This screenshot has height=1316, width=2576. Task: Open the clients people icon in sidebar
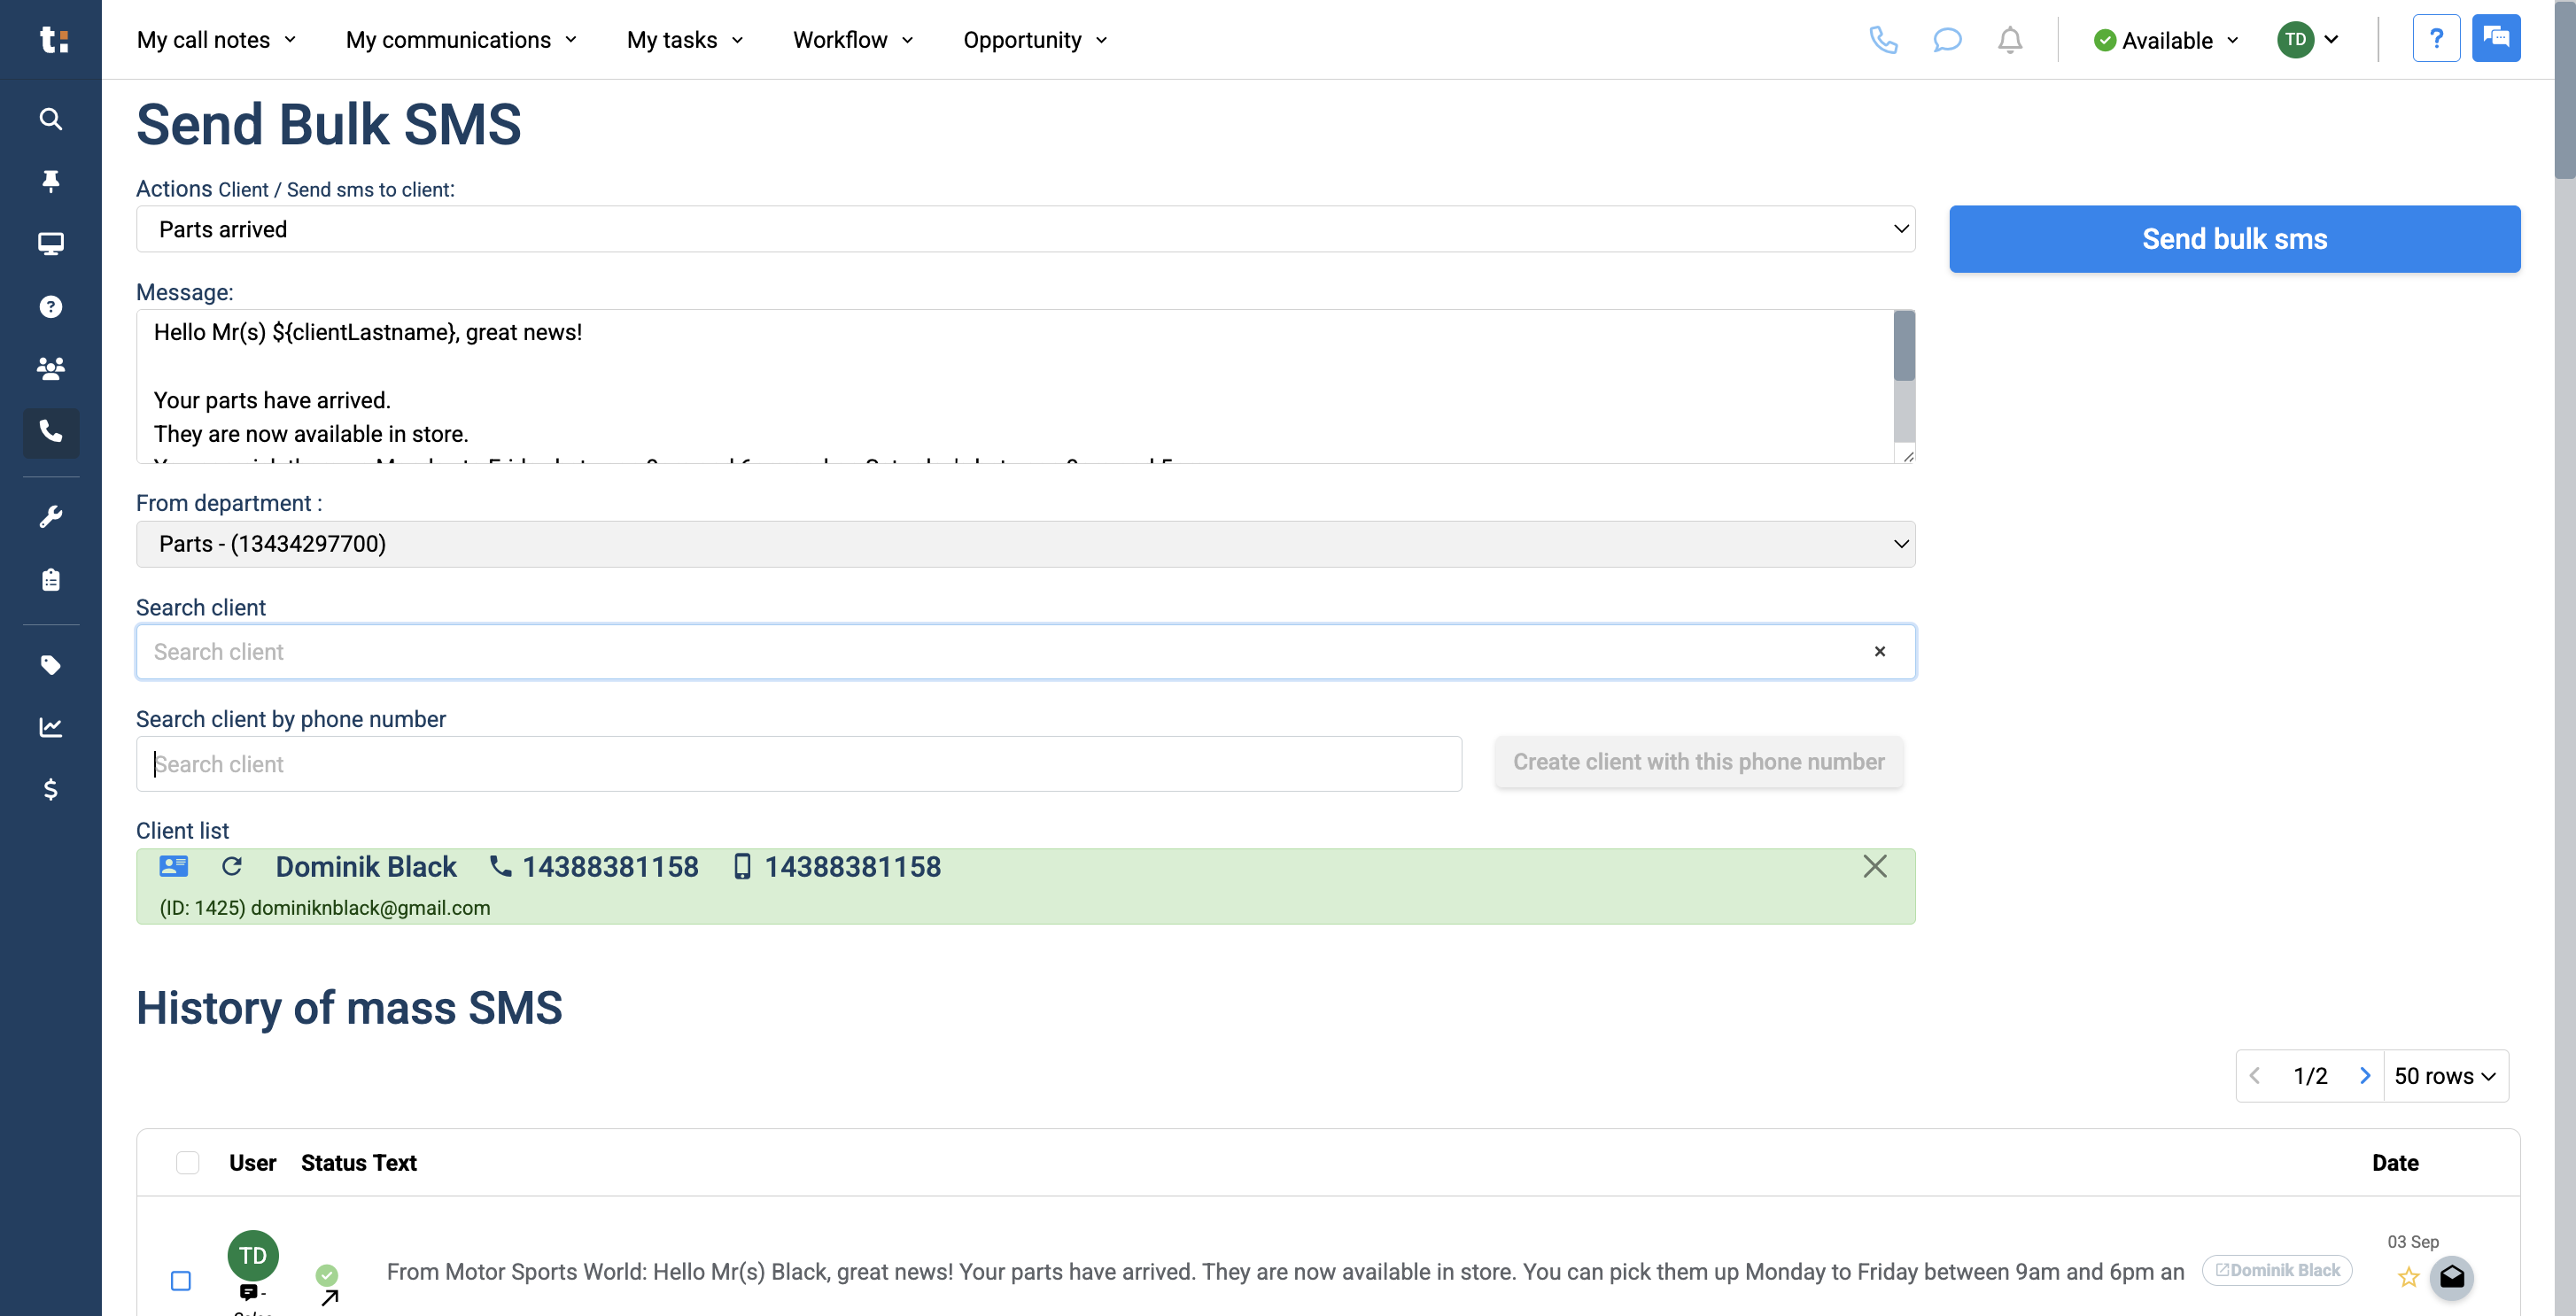click(x=50, y=368)
